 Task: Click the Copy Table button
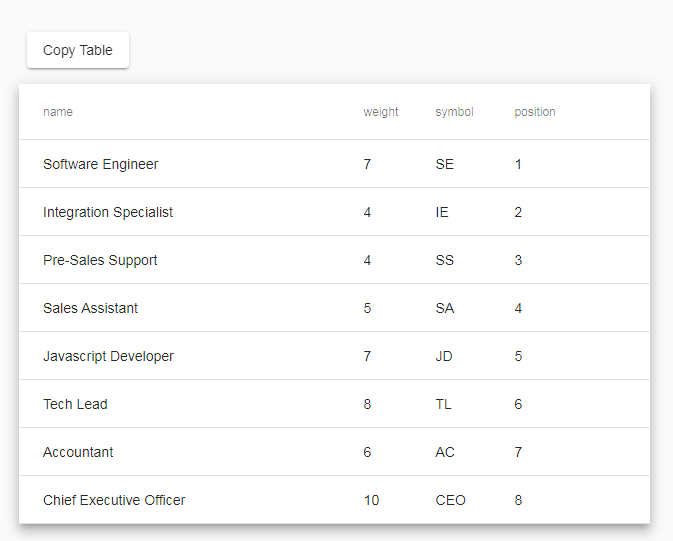click(x=78, y=51)
